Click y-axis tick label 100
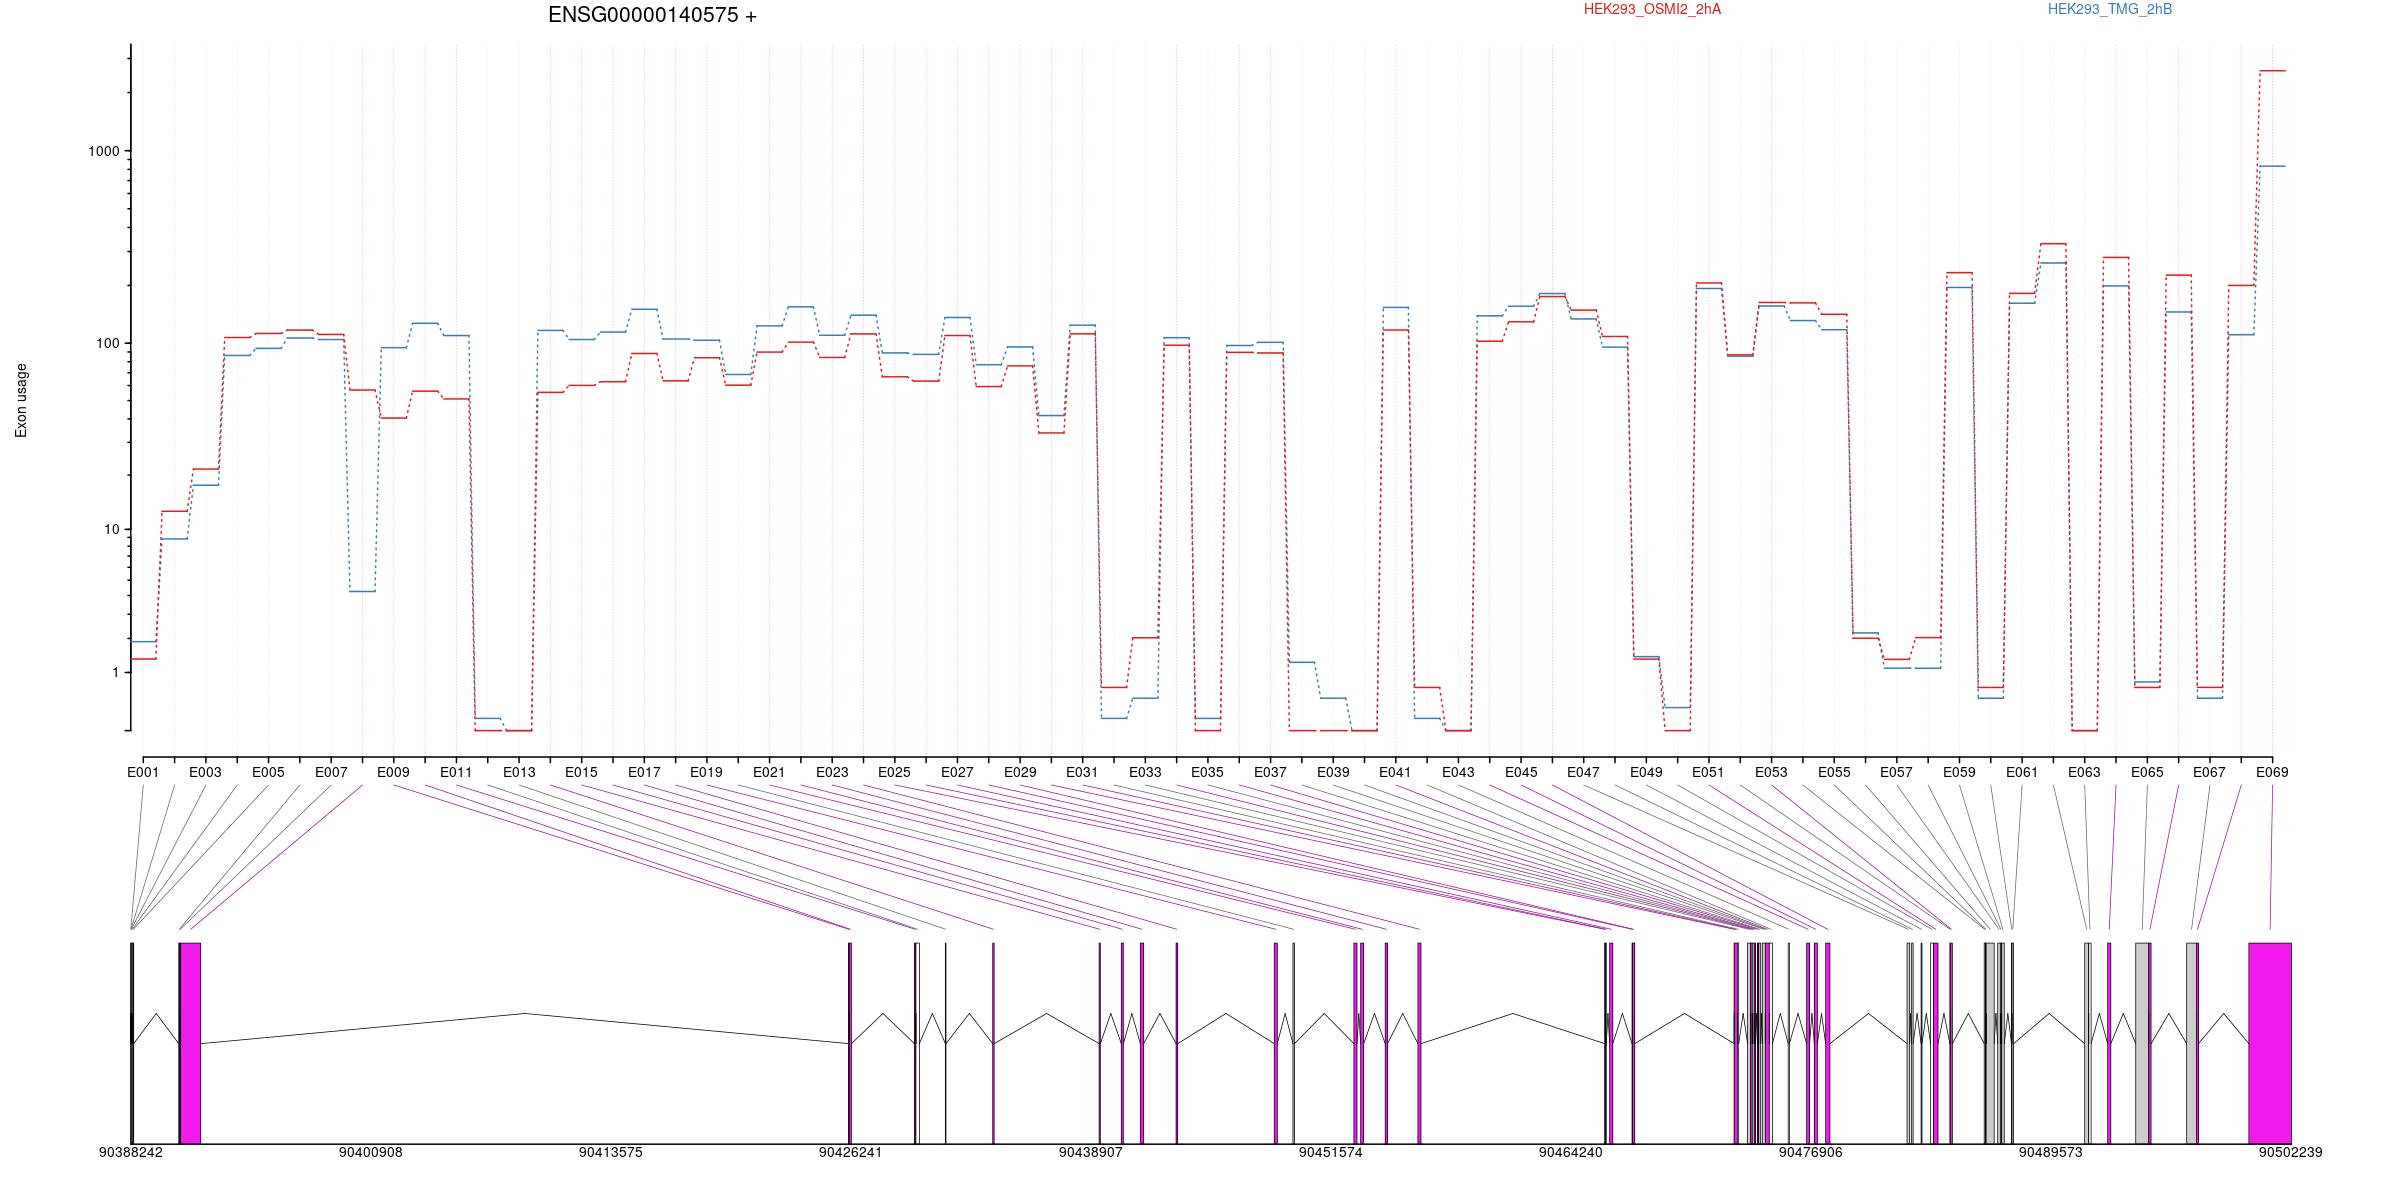 pos(107,343)
